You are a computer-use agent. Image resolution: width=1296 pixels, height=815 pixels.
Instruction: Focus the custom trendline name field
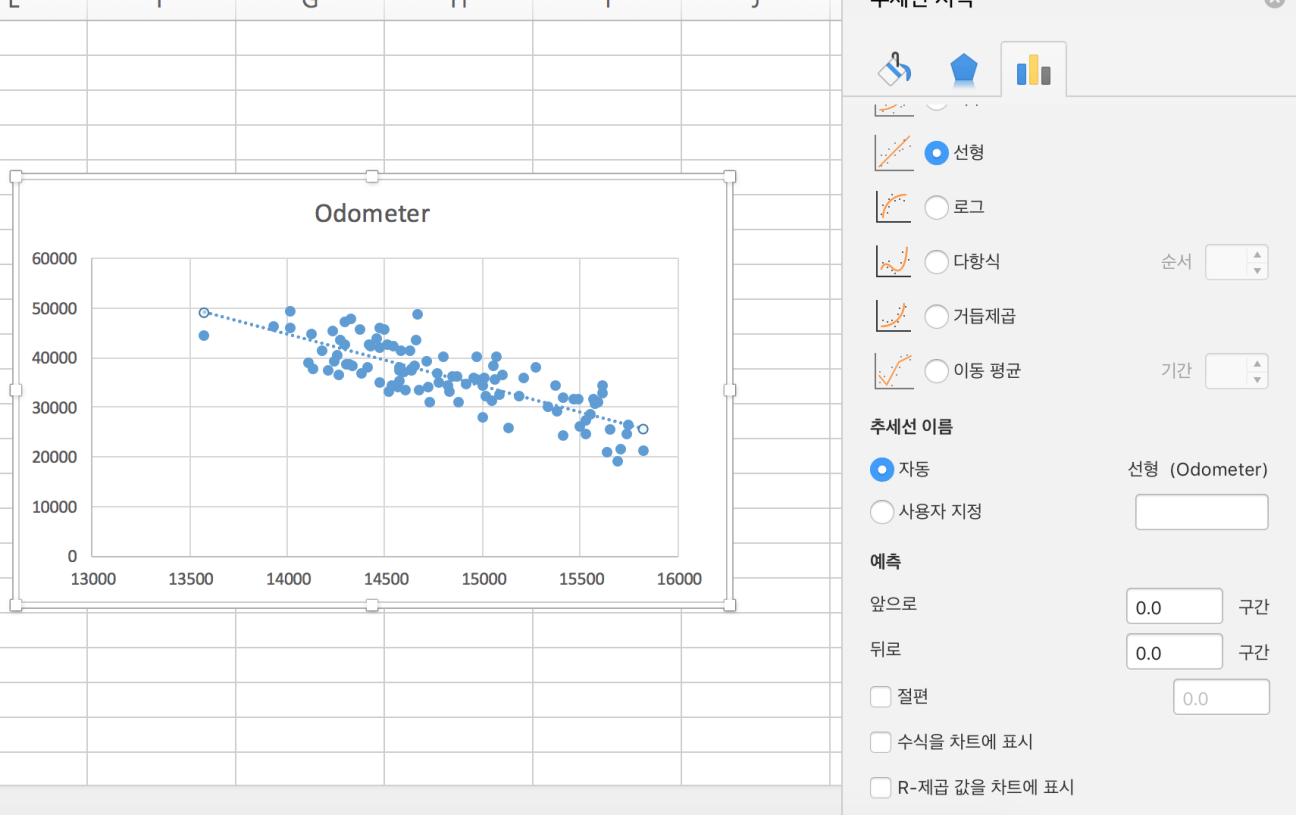tap(1202, 512)
